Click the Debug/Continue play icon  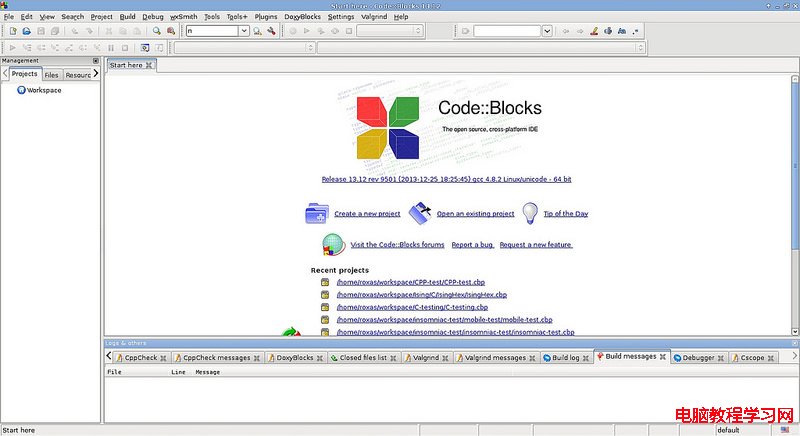click(13, 48)
